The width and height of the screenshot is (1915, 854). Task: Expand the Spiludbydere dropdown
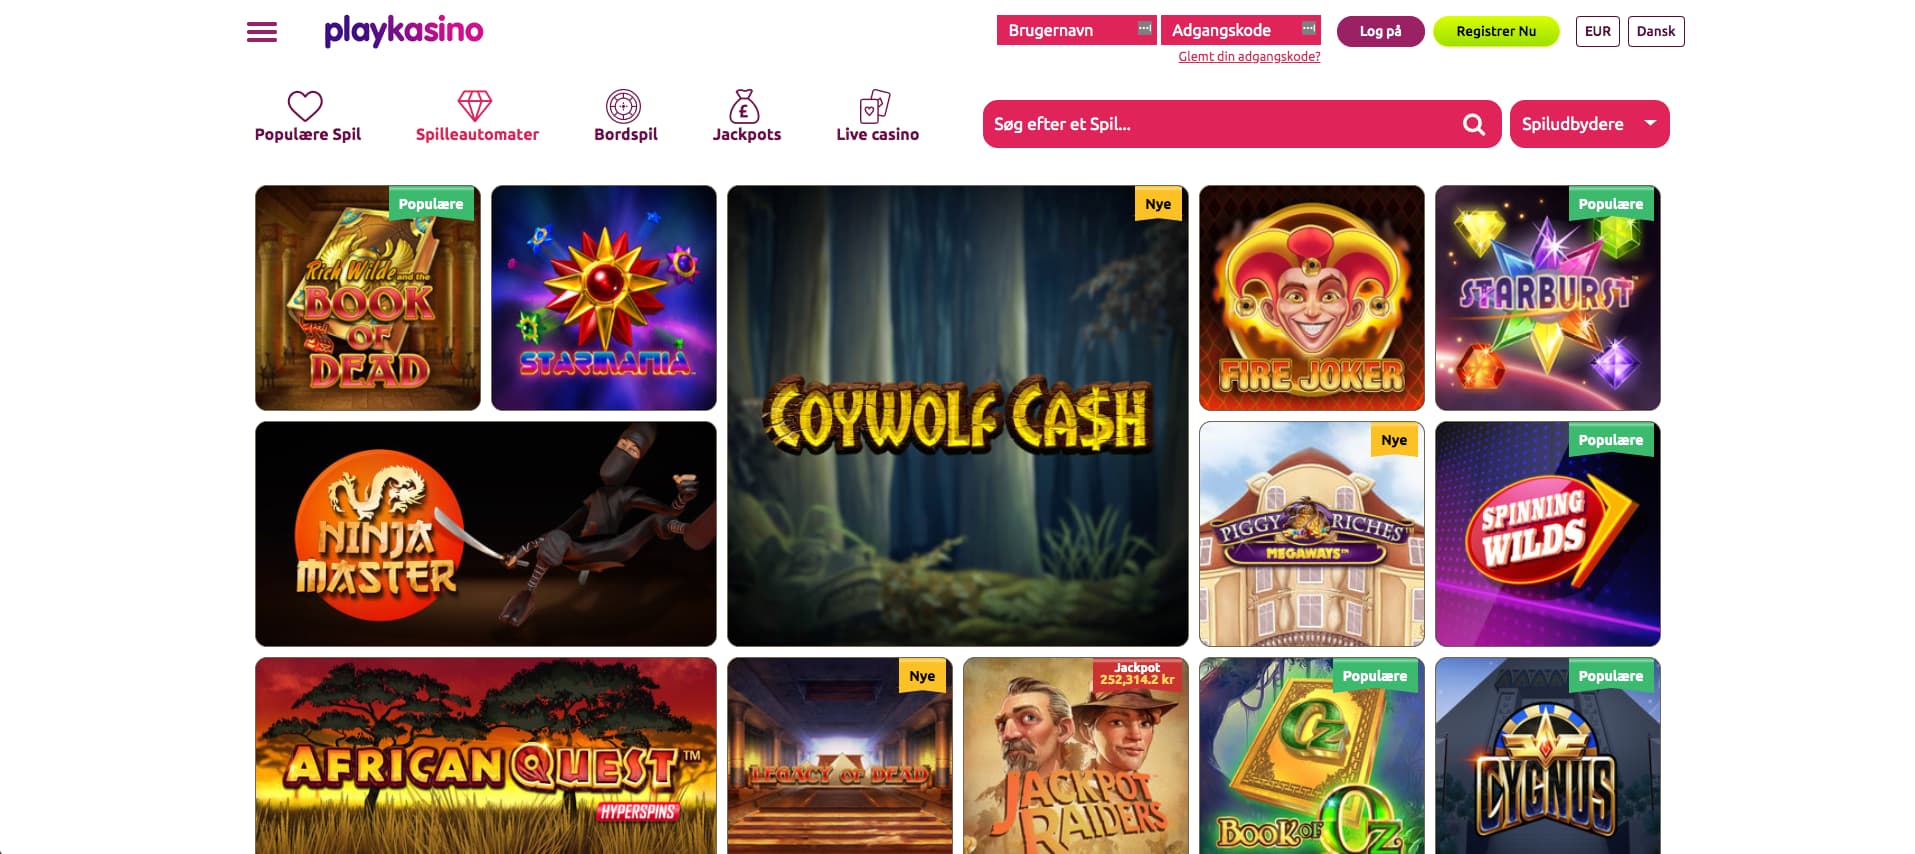1589,124
